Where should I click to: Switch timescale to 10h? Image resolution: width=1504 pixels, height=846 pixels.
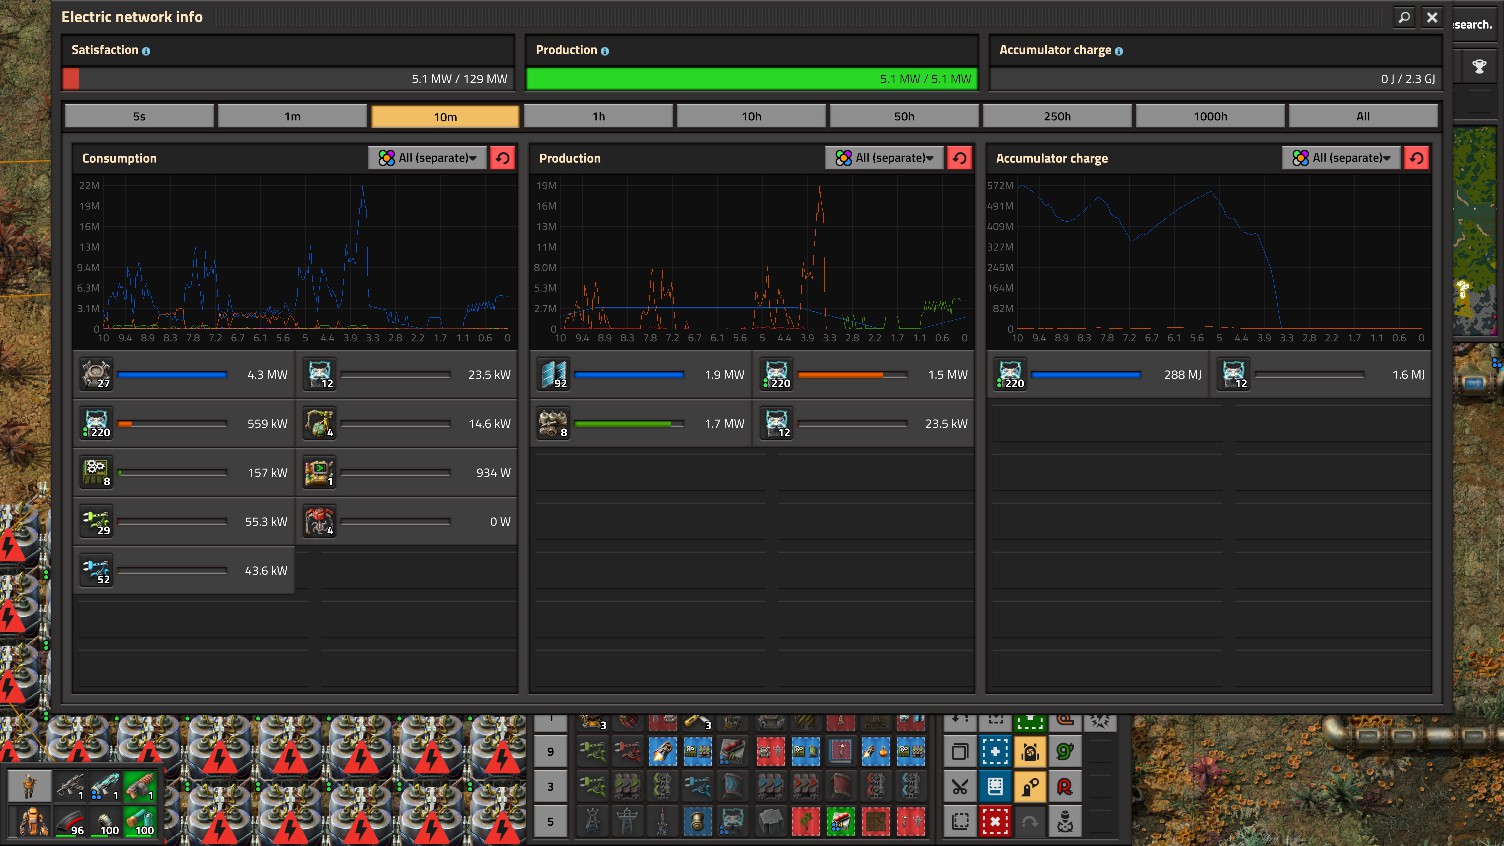(x=751, y=116)
